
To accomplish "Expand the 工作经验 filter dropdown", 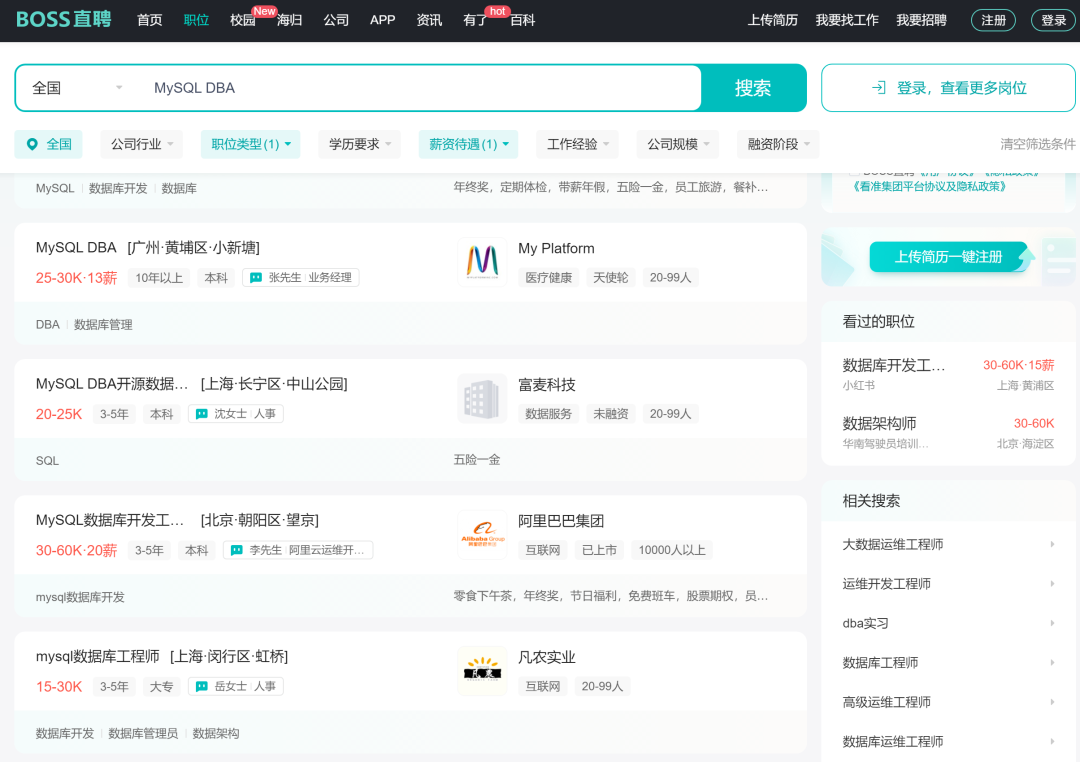I will [x=578, y=144].
